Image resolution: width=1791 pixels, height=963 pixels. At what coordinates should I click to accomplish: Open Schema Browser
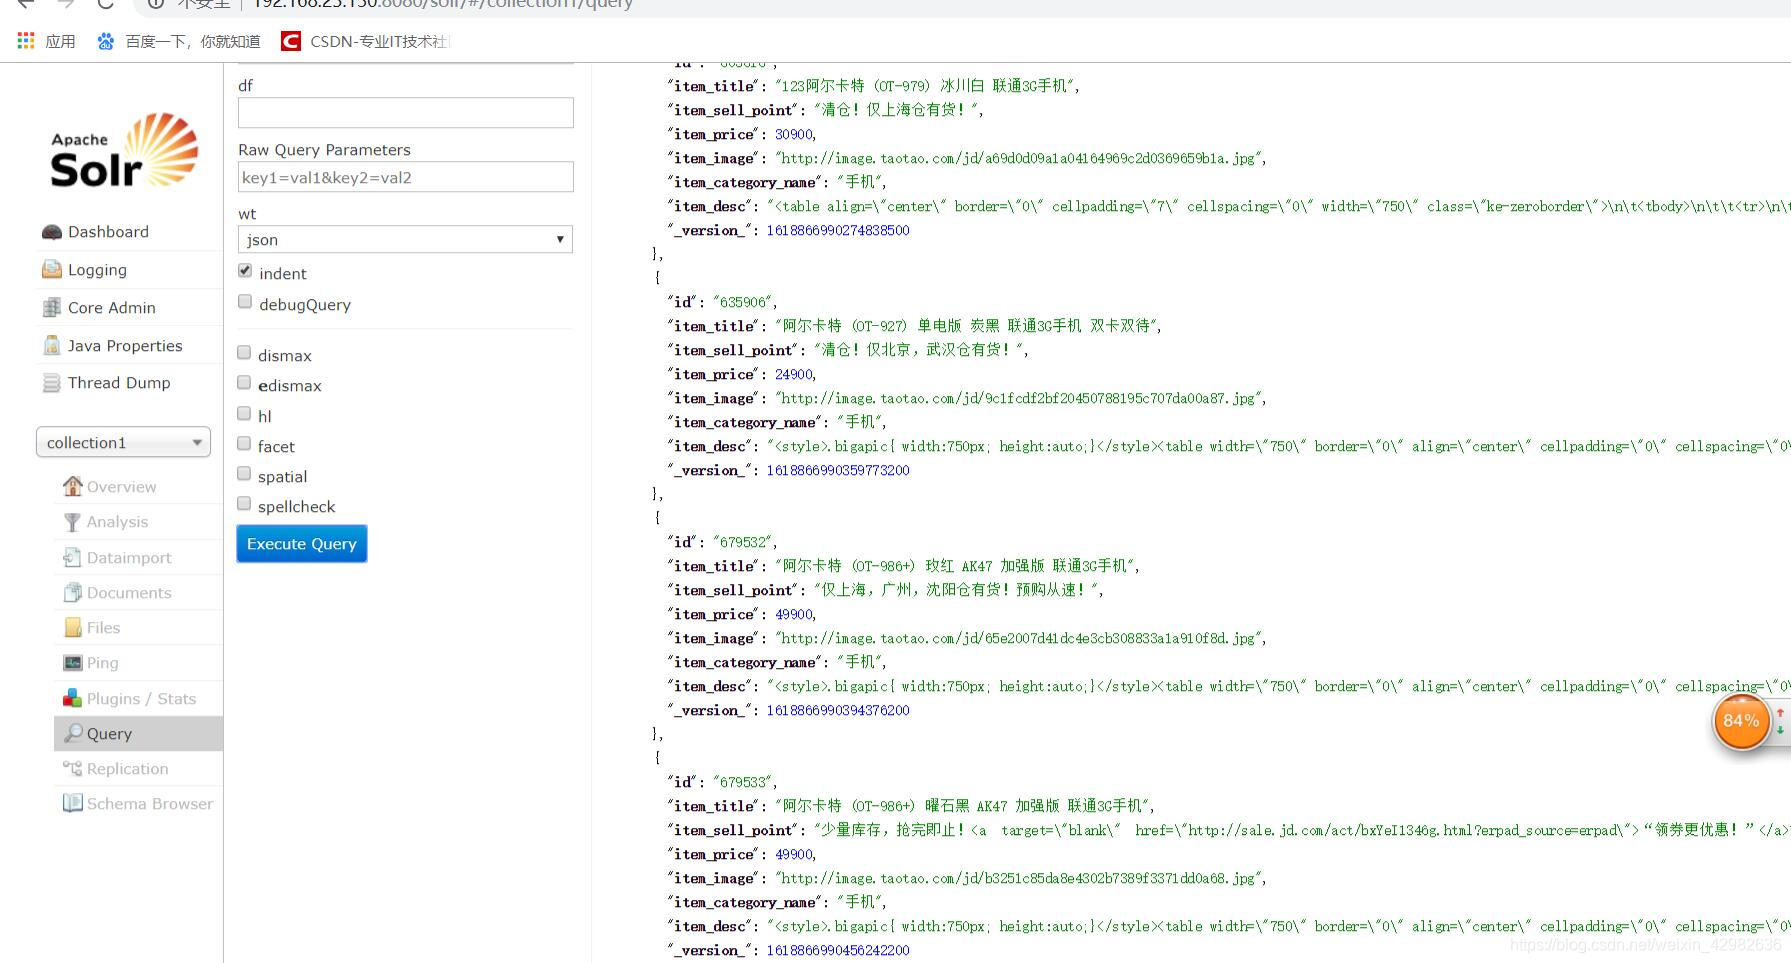(150, 804)
